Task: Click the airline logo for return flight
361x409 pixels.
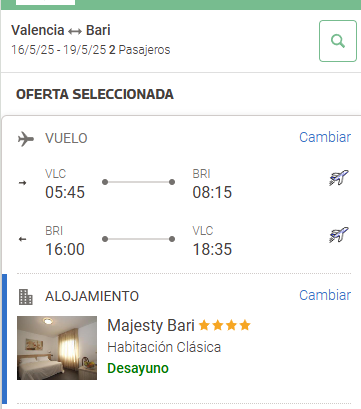Action: (339, 235)
